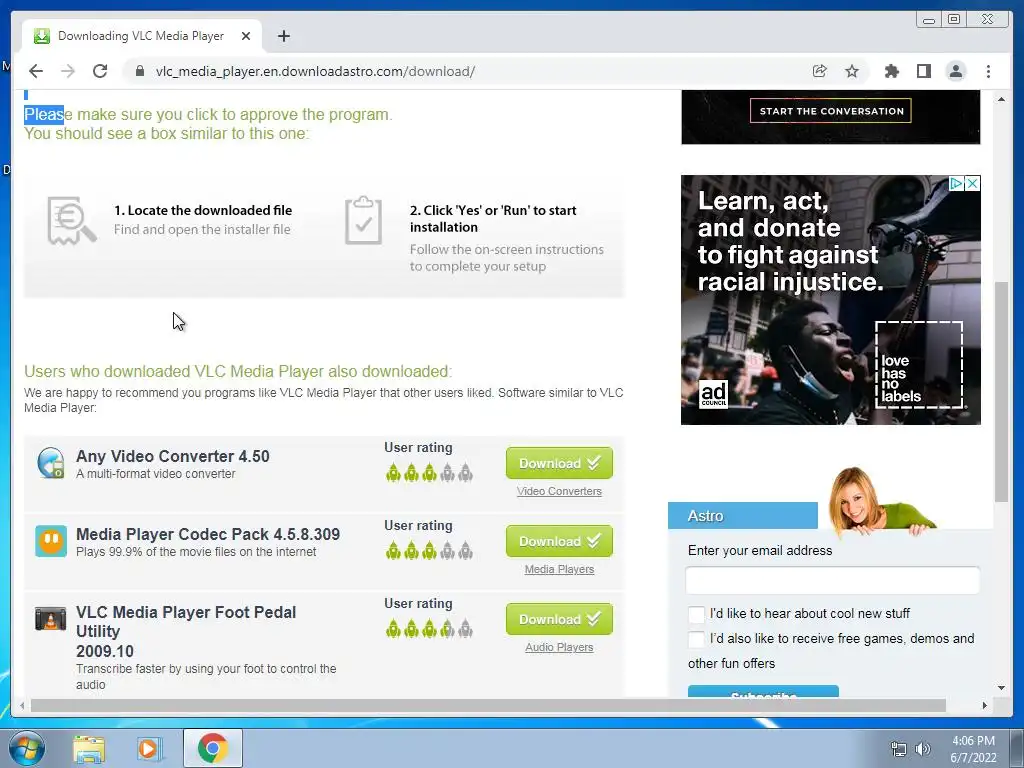The width and height of the screenshot is (1024, 768).
Task: Check 'I'd like to hear about cool new stuff'
Action: (697, 614)
